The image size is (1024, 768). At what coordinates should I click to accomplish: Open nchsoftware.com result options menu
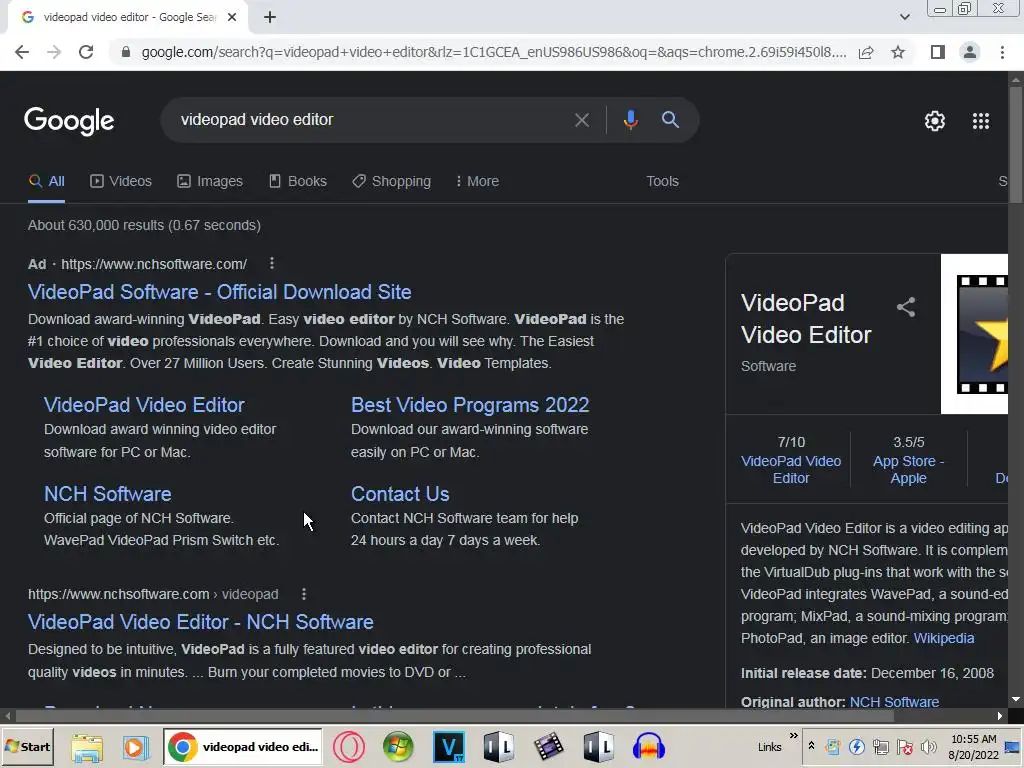[304, 594]
